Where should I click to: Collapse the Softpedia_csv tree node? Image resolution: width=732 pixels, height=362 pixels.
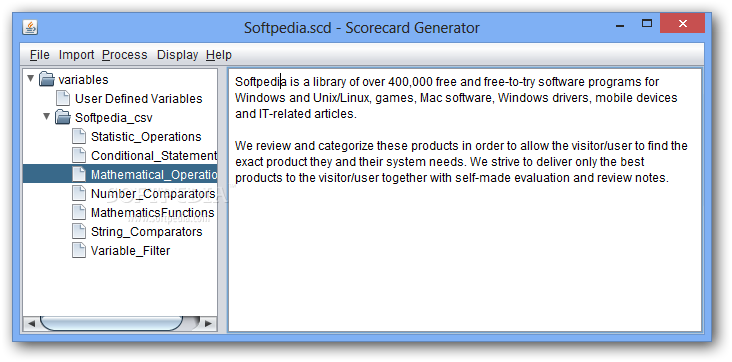(46, 116)
